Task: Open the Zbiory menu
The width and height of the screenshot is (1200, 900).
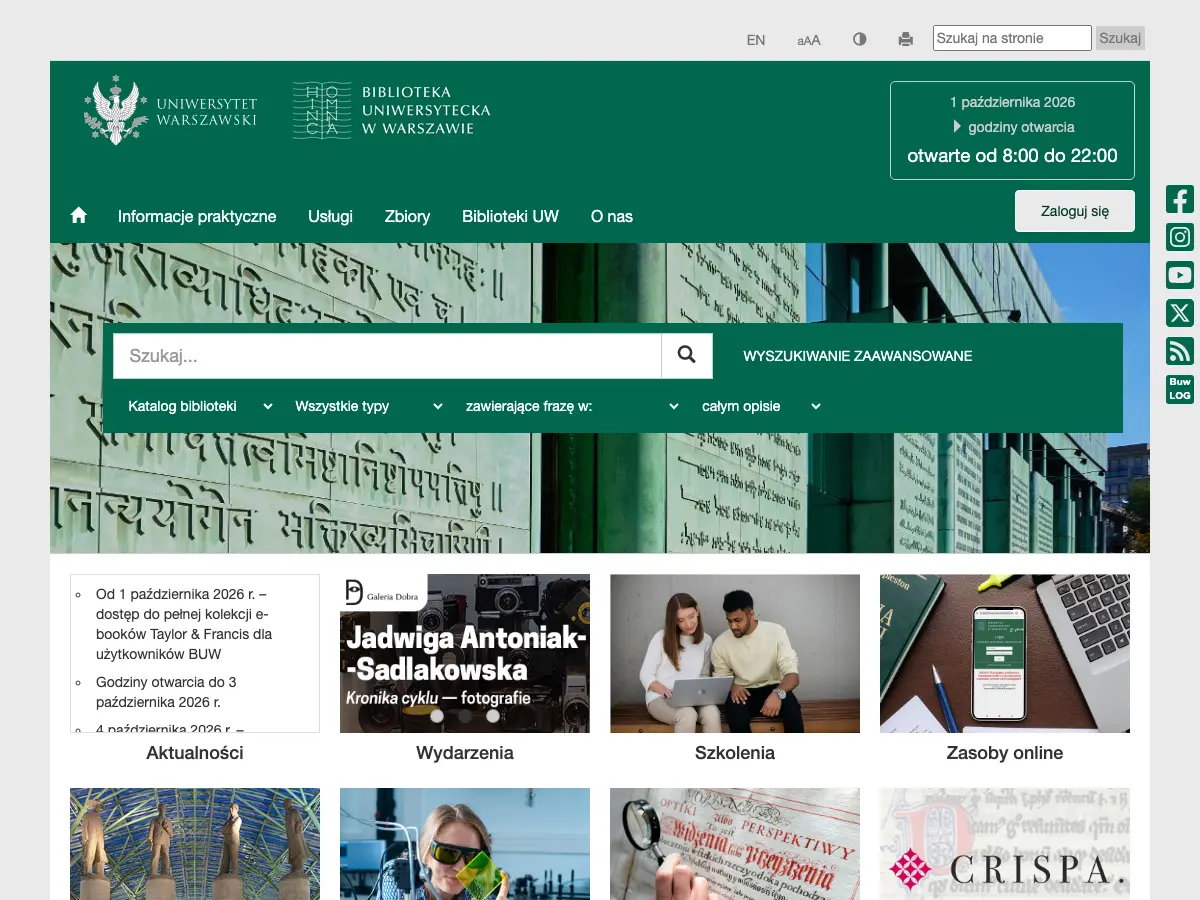Action: click(x=407, y=216)
